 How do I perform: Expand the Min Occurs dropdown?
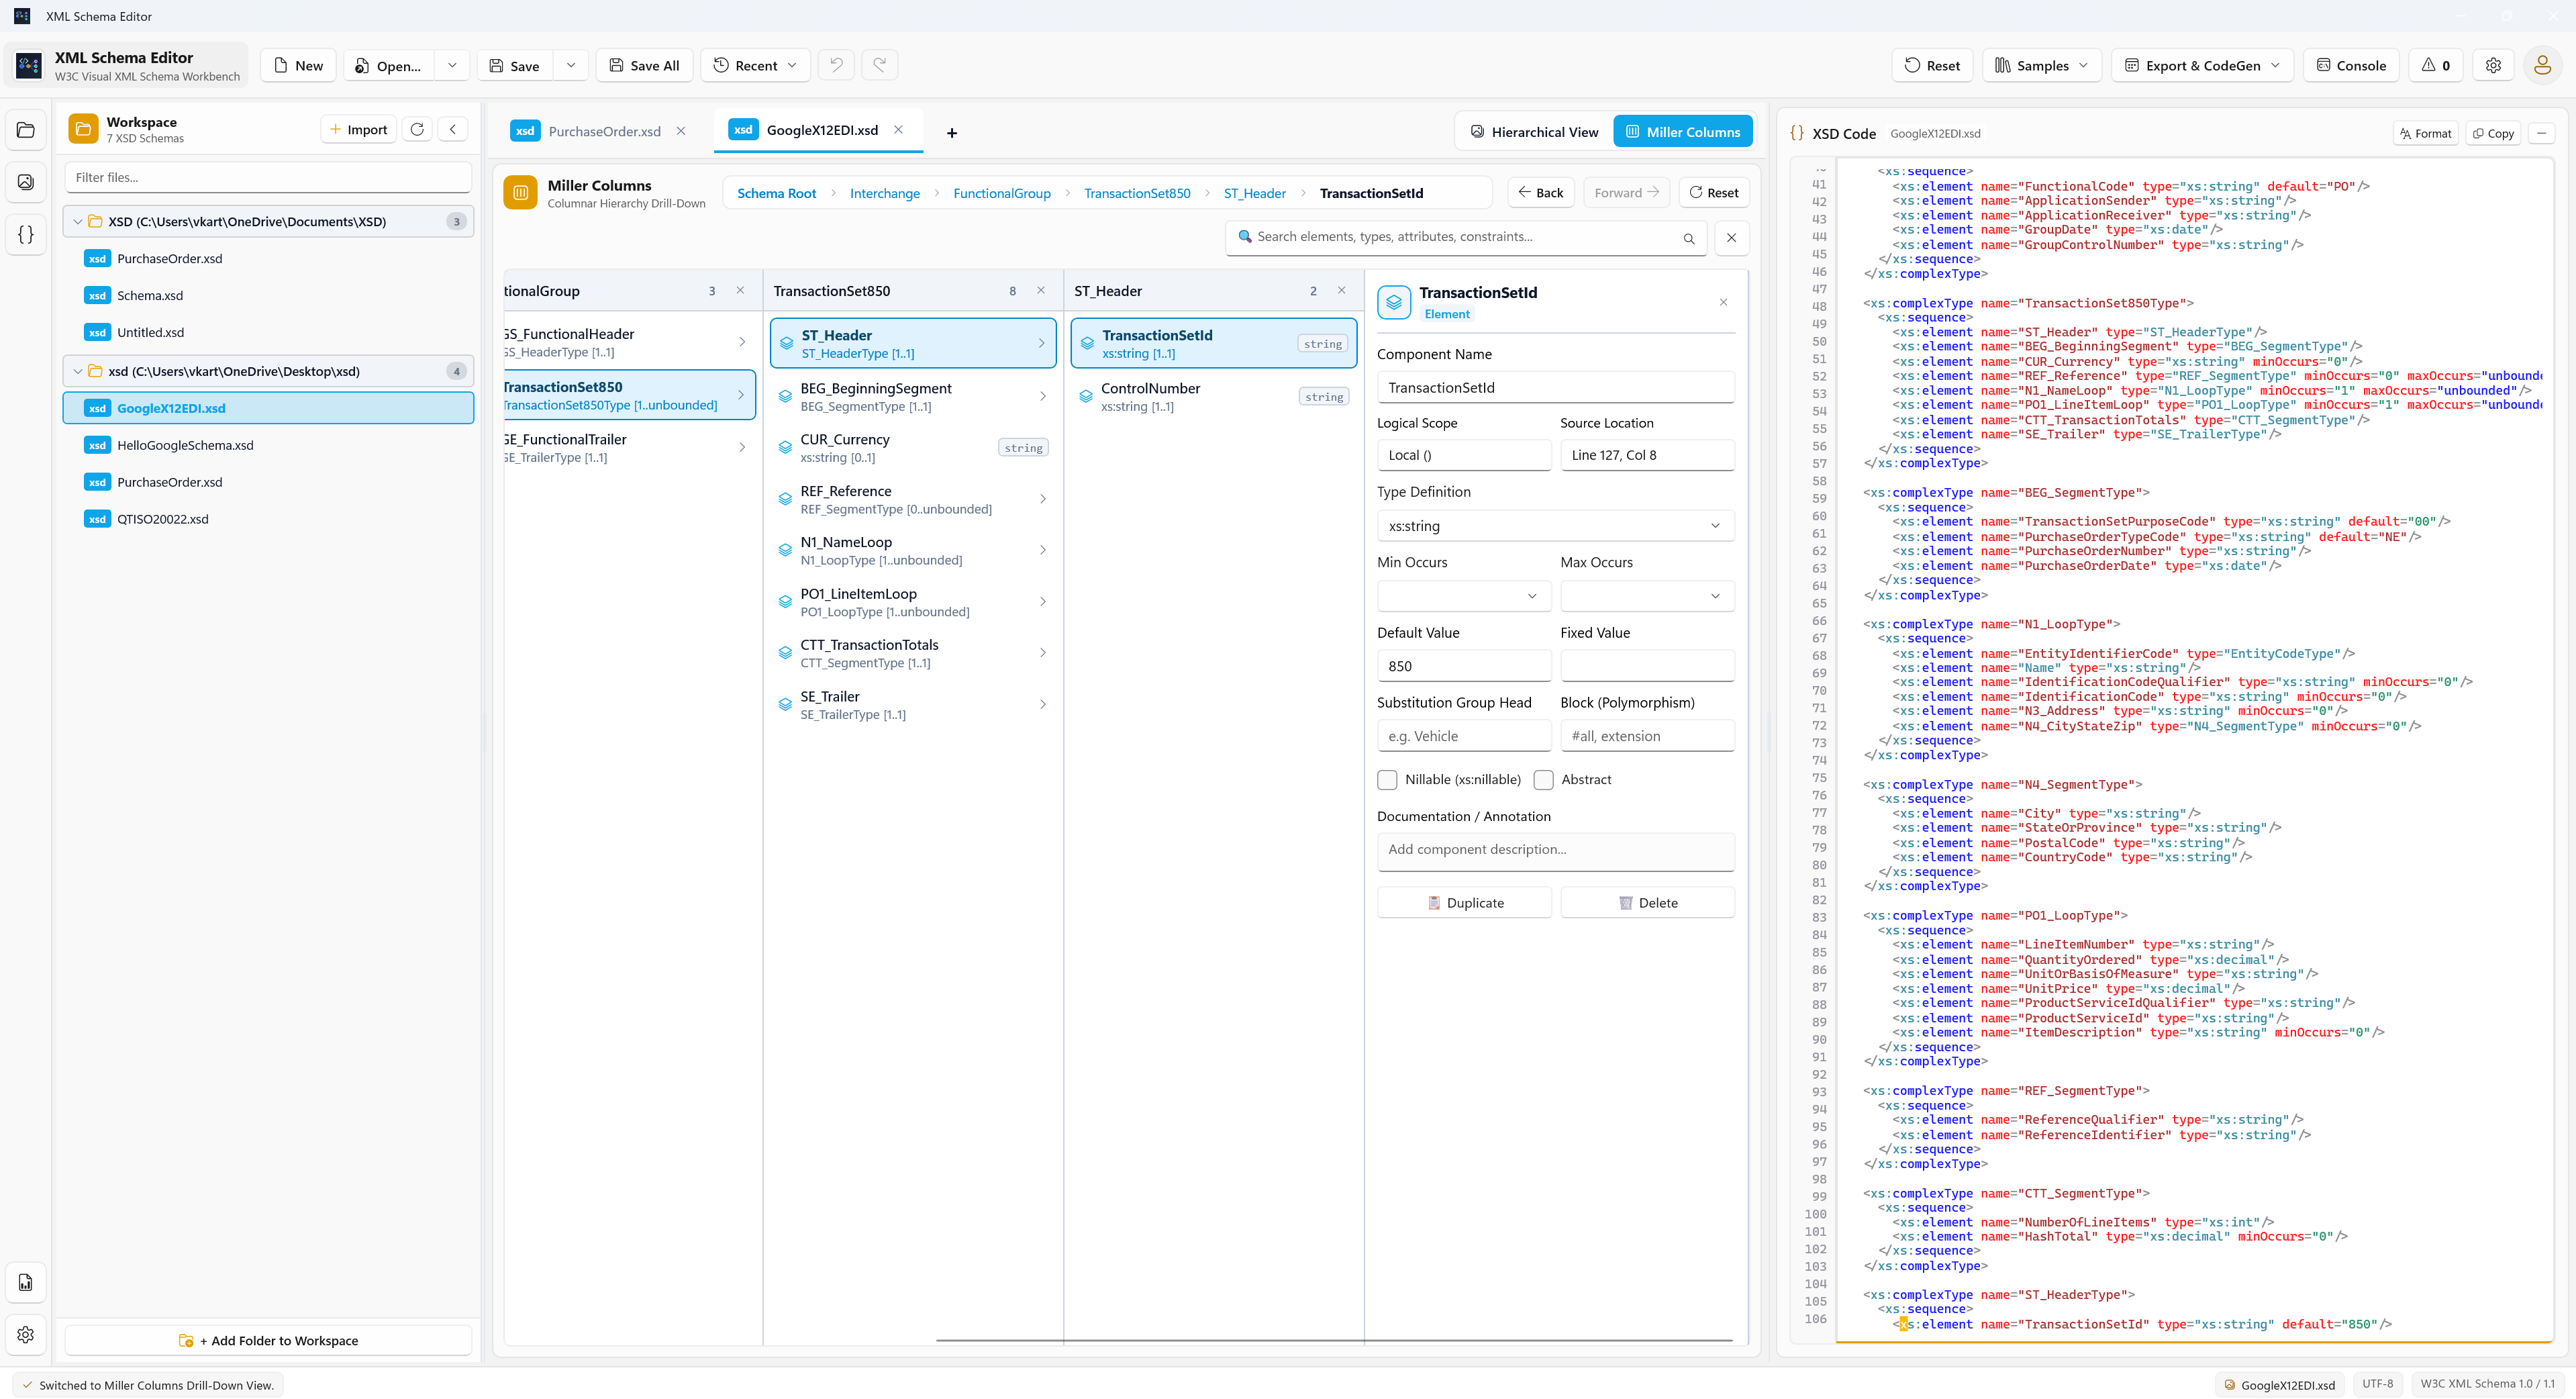1464,596
